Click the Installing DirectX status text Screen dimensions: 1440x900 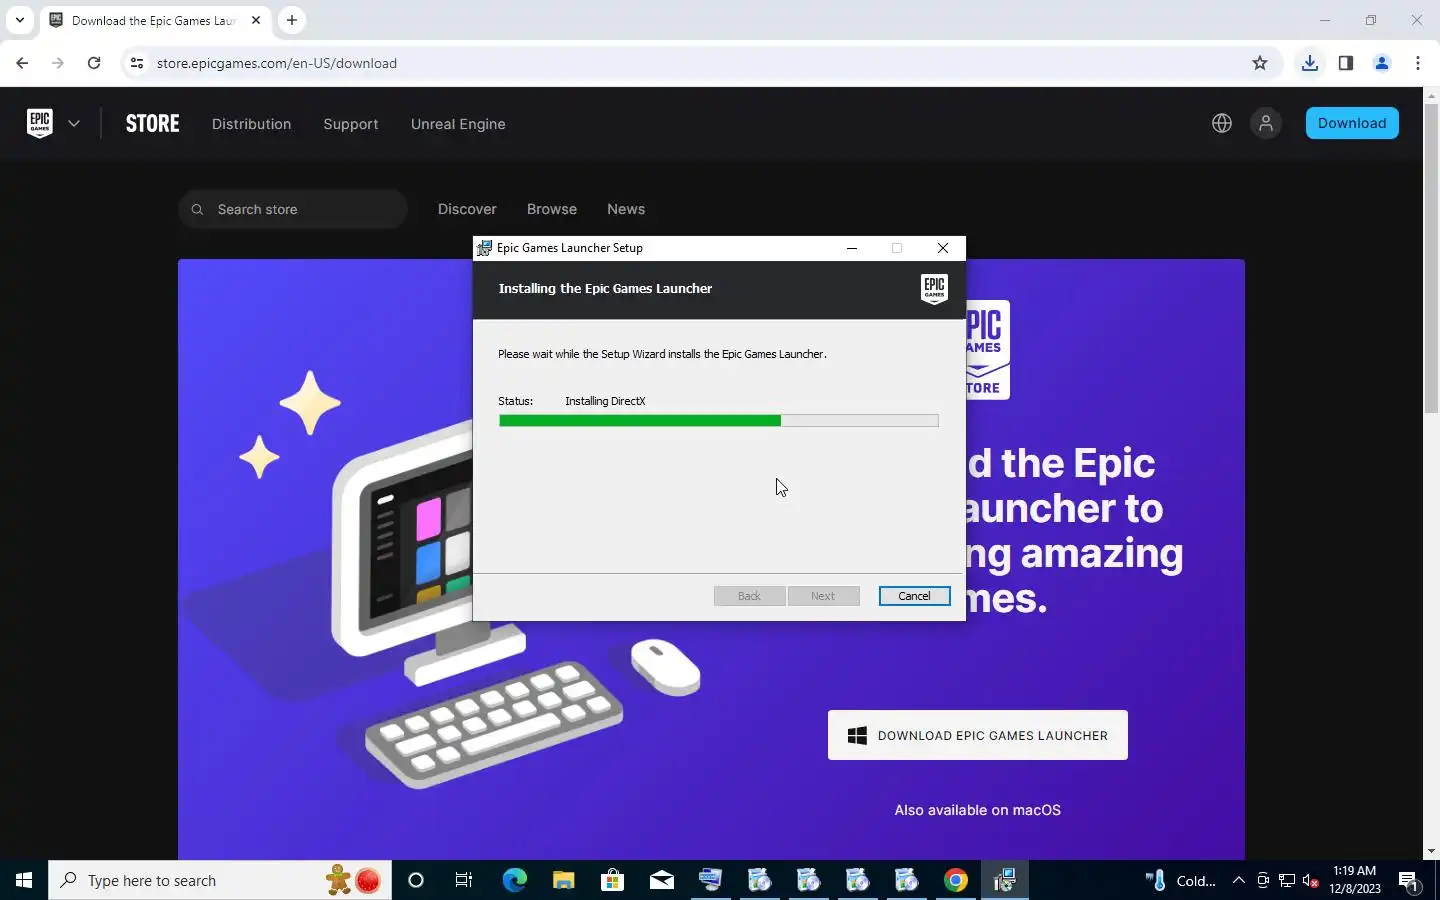pos(605,401)
